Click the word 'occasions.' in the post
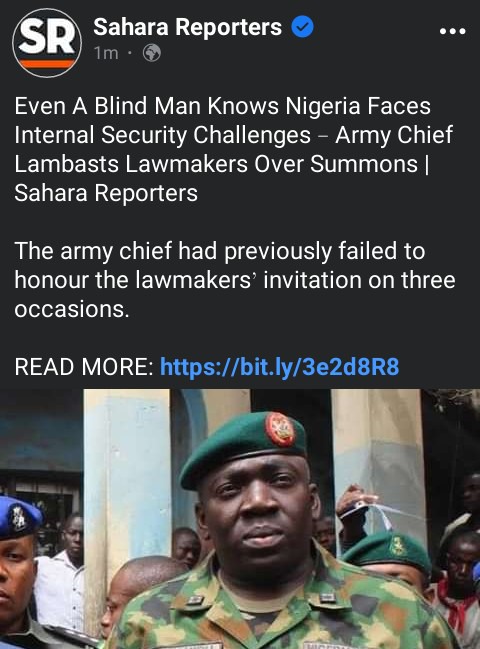 [x=72, y=309]
